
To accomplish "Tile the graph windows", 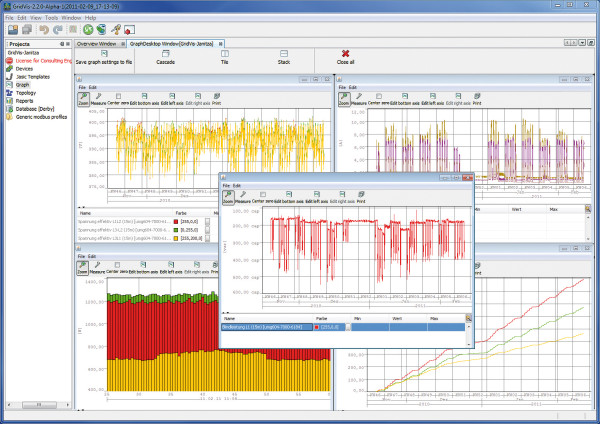I will (225, 56).
